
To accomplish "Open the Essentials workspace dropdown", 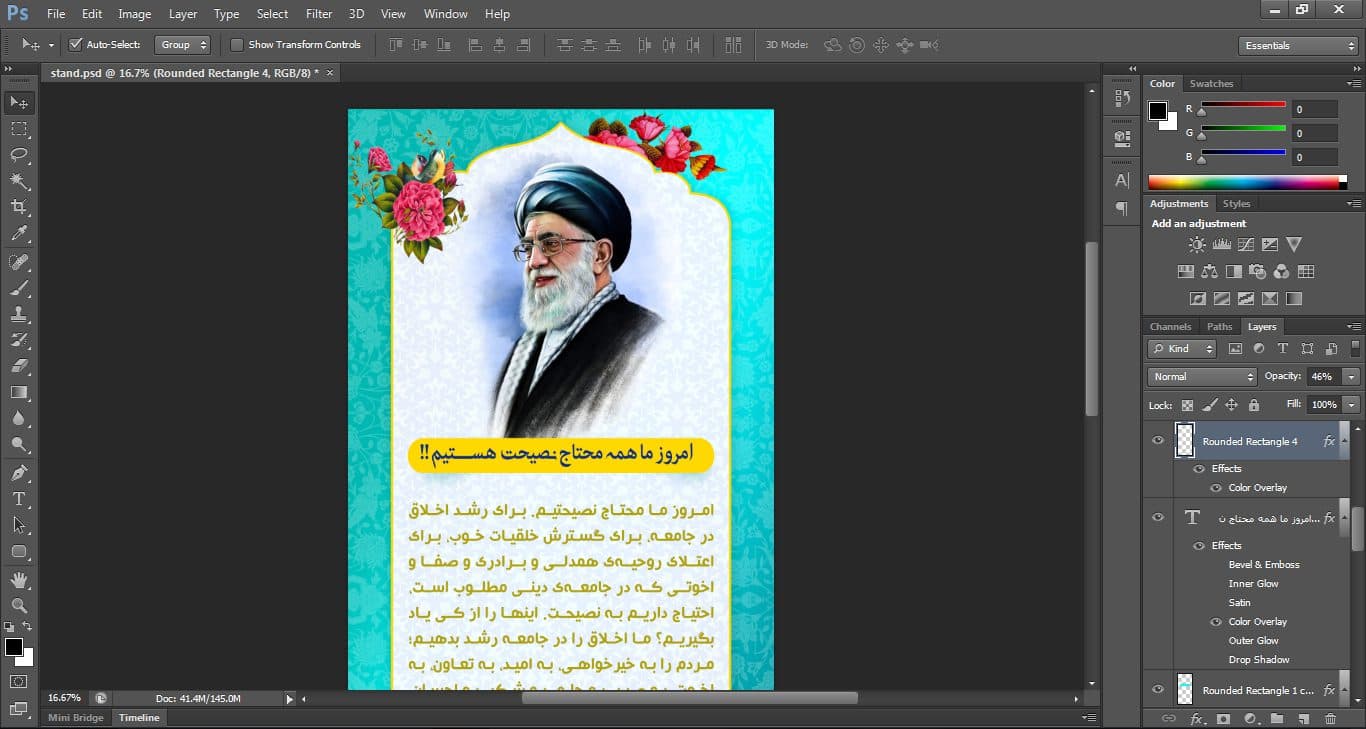I will 1297,46.
